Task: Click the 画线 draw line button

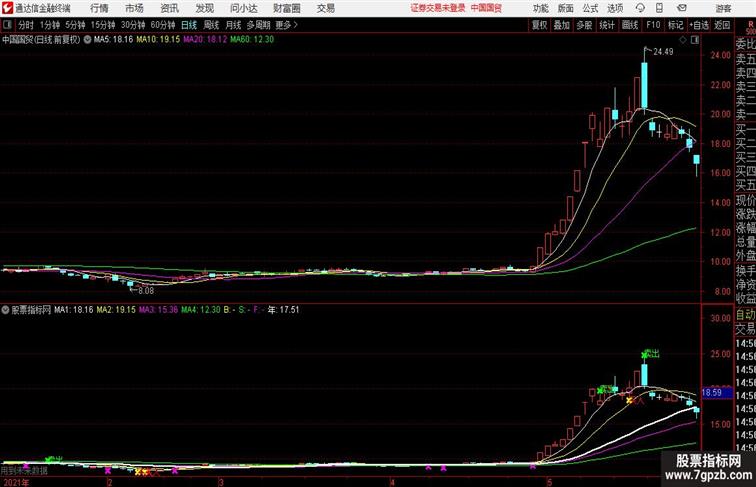Action: coord(630,25)
